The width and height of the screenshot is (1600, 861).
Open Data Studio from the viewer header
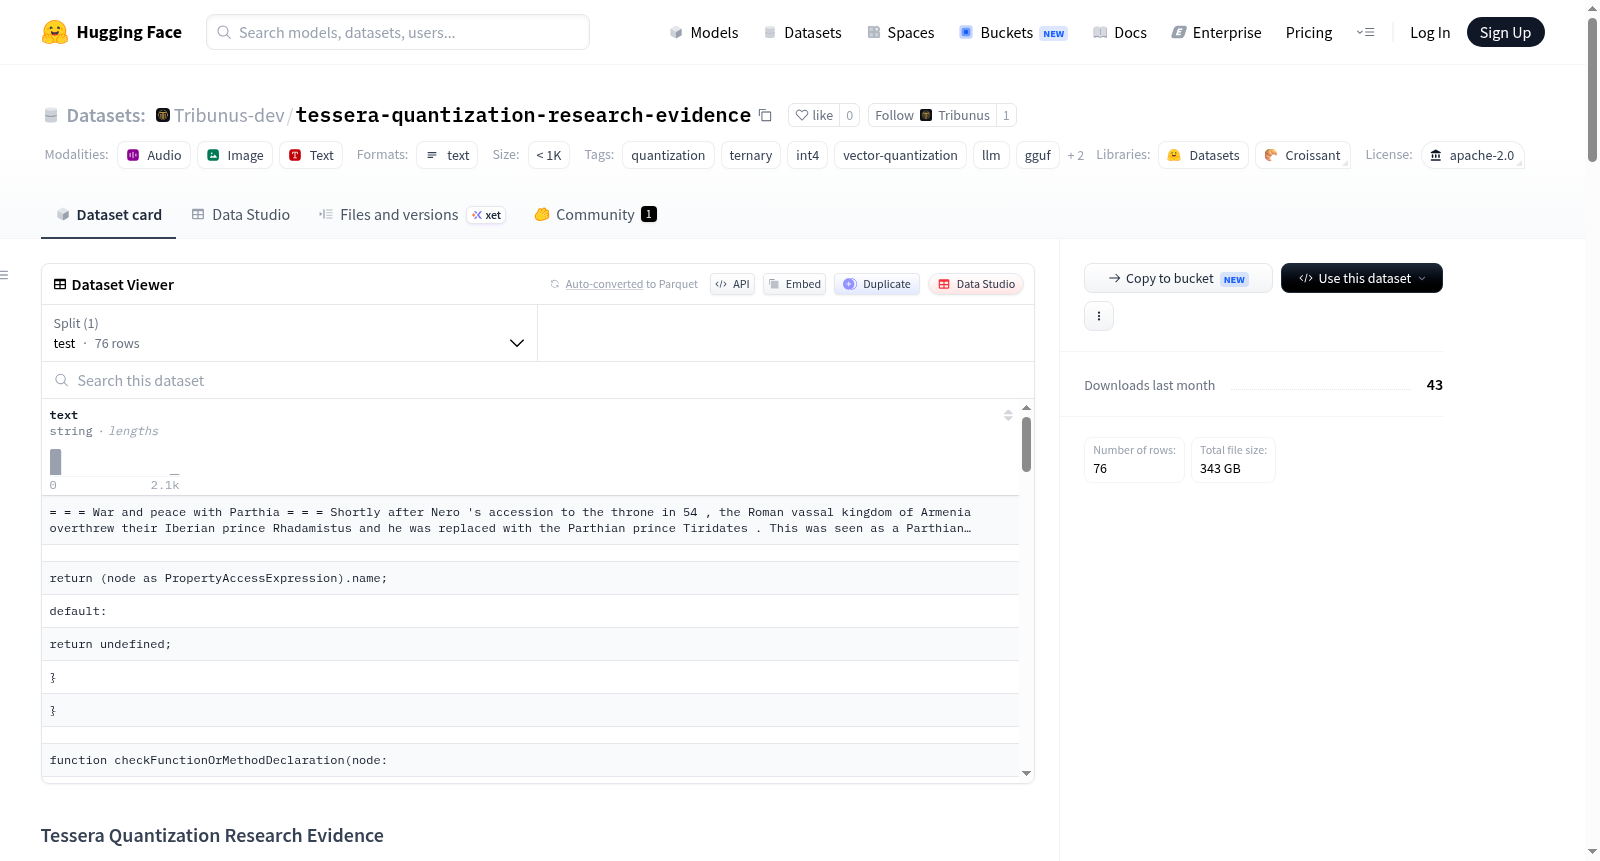pos(976,284)
